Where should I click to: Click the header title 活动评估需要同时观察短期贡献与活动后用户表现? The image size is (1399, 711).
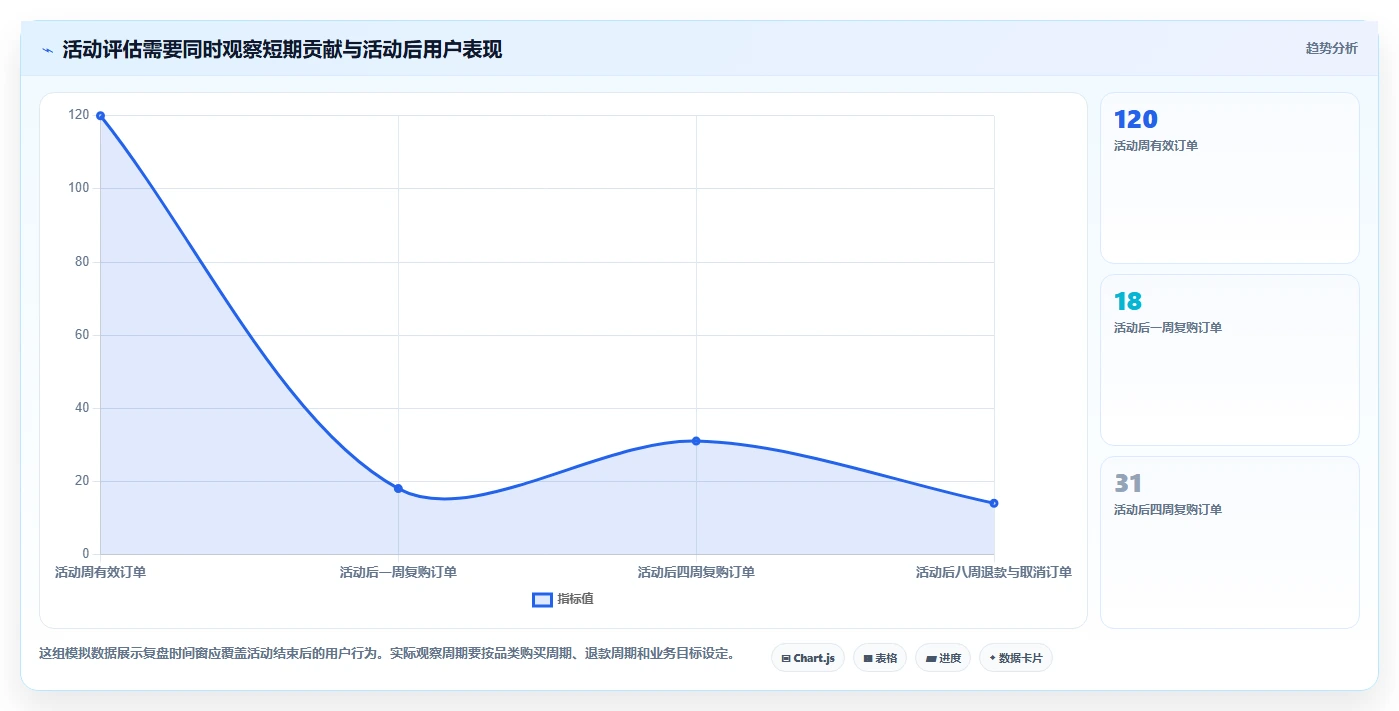282,50
